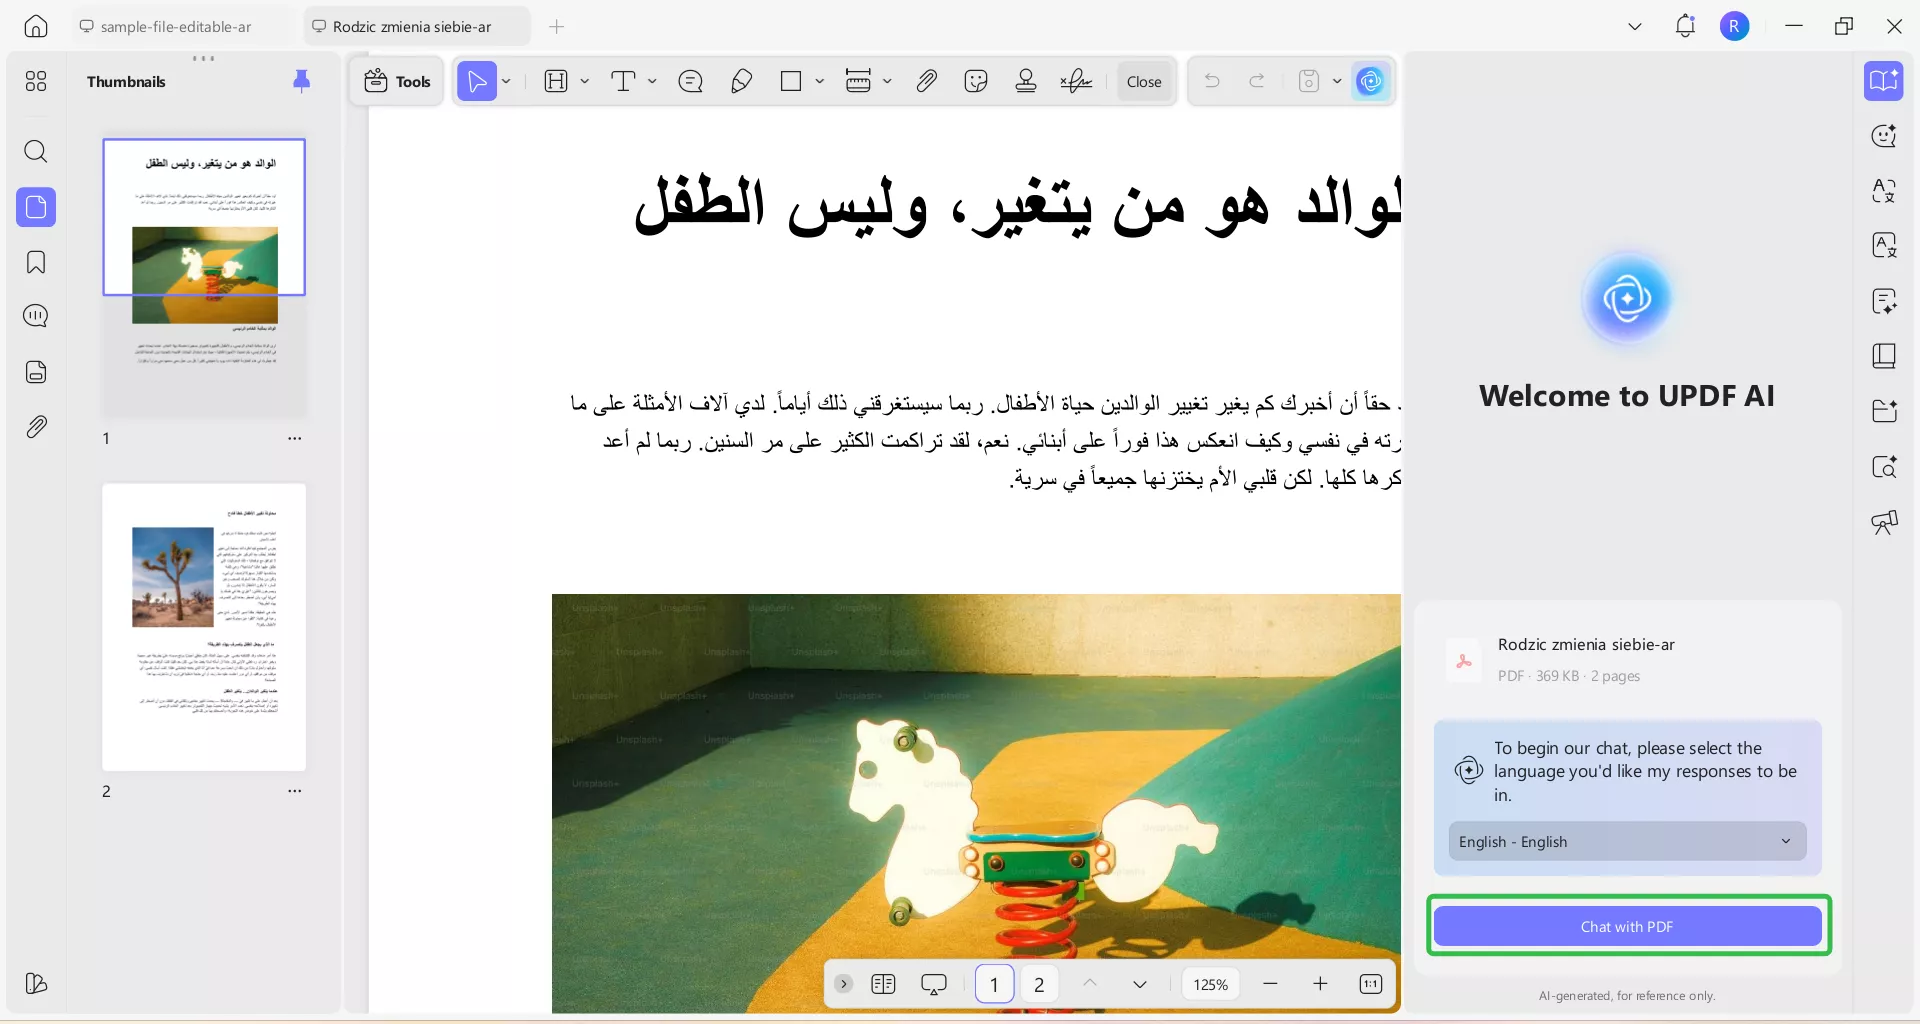
Task: Toggle the UPDF AI assistant button
Action: point(1370,81)
